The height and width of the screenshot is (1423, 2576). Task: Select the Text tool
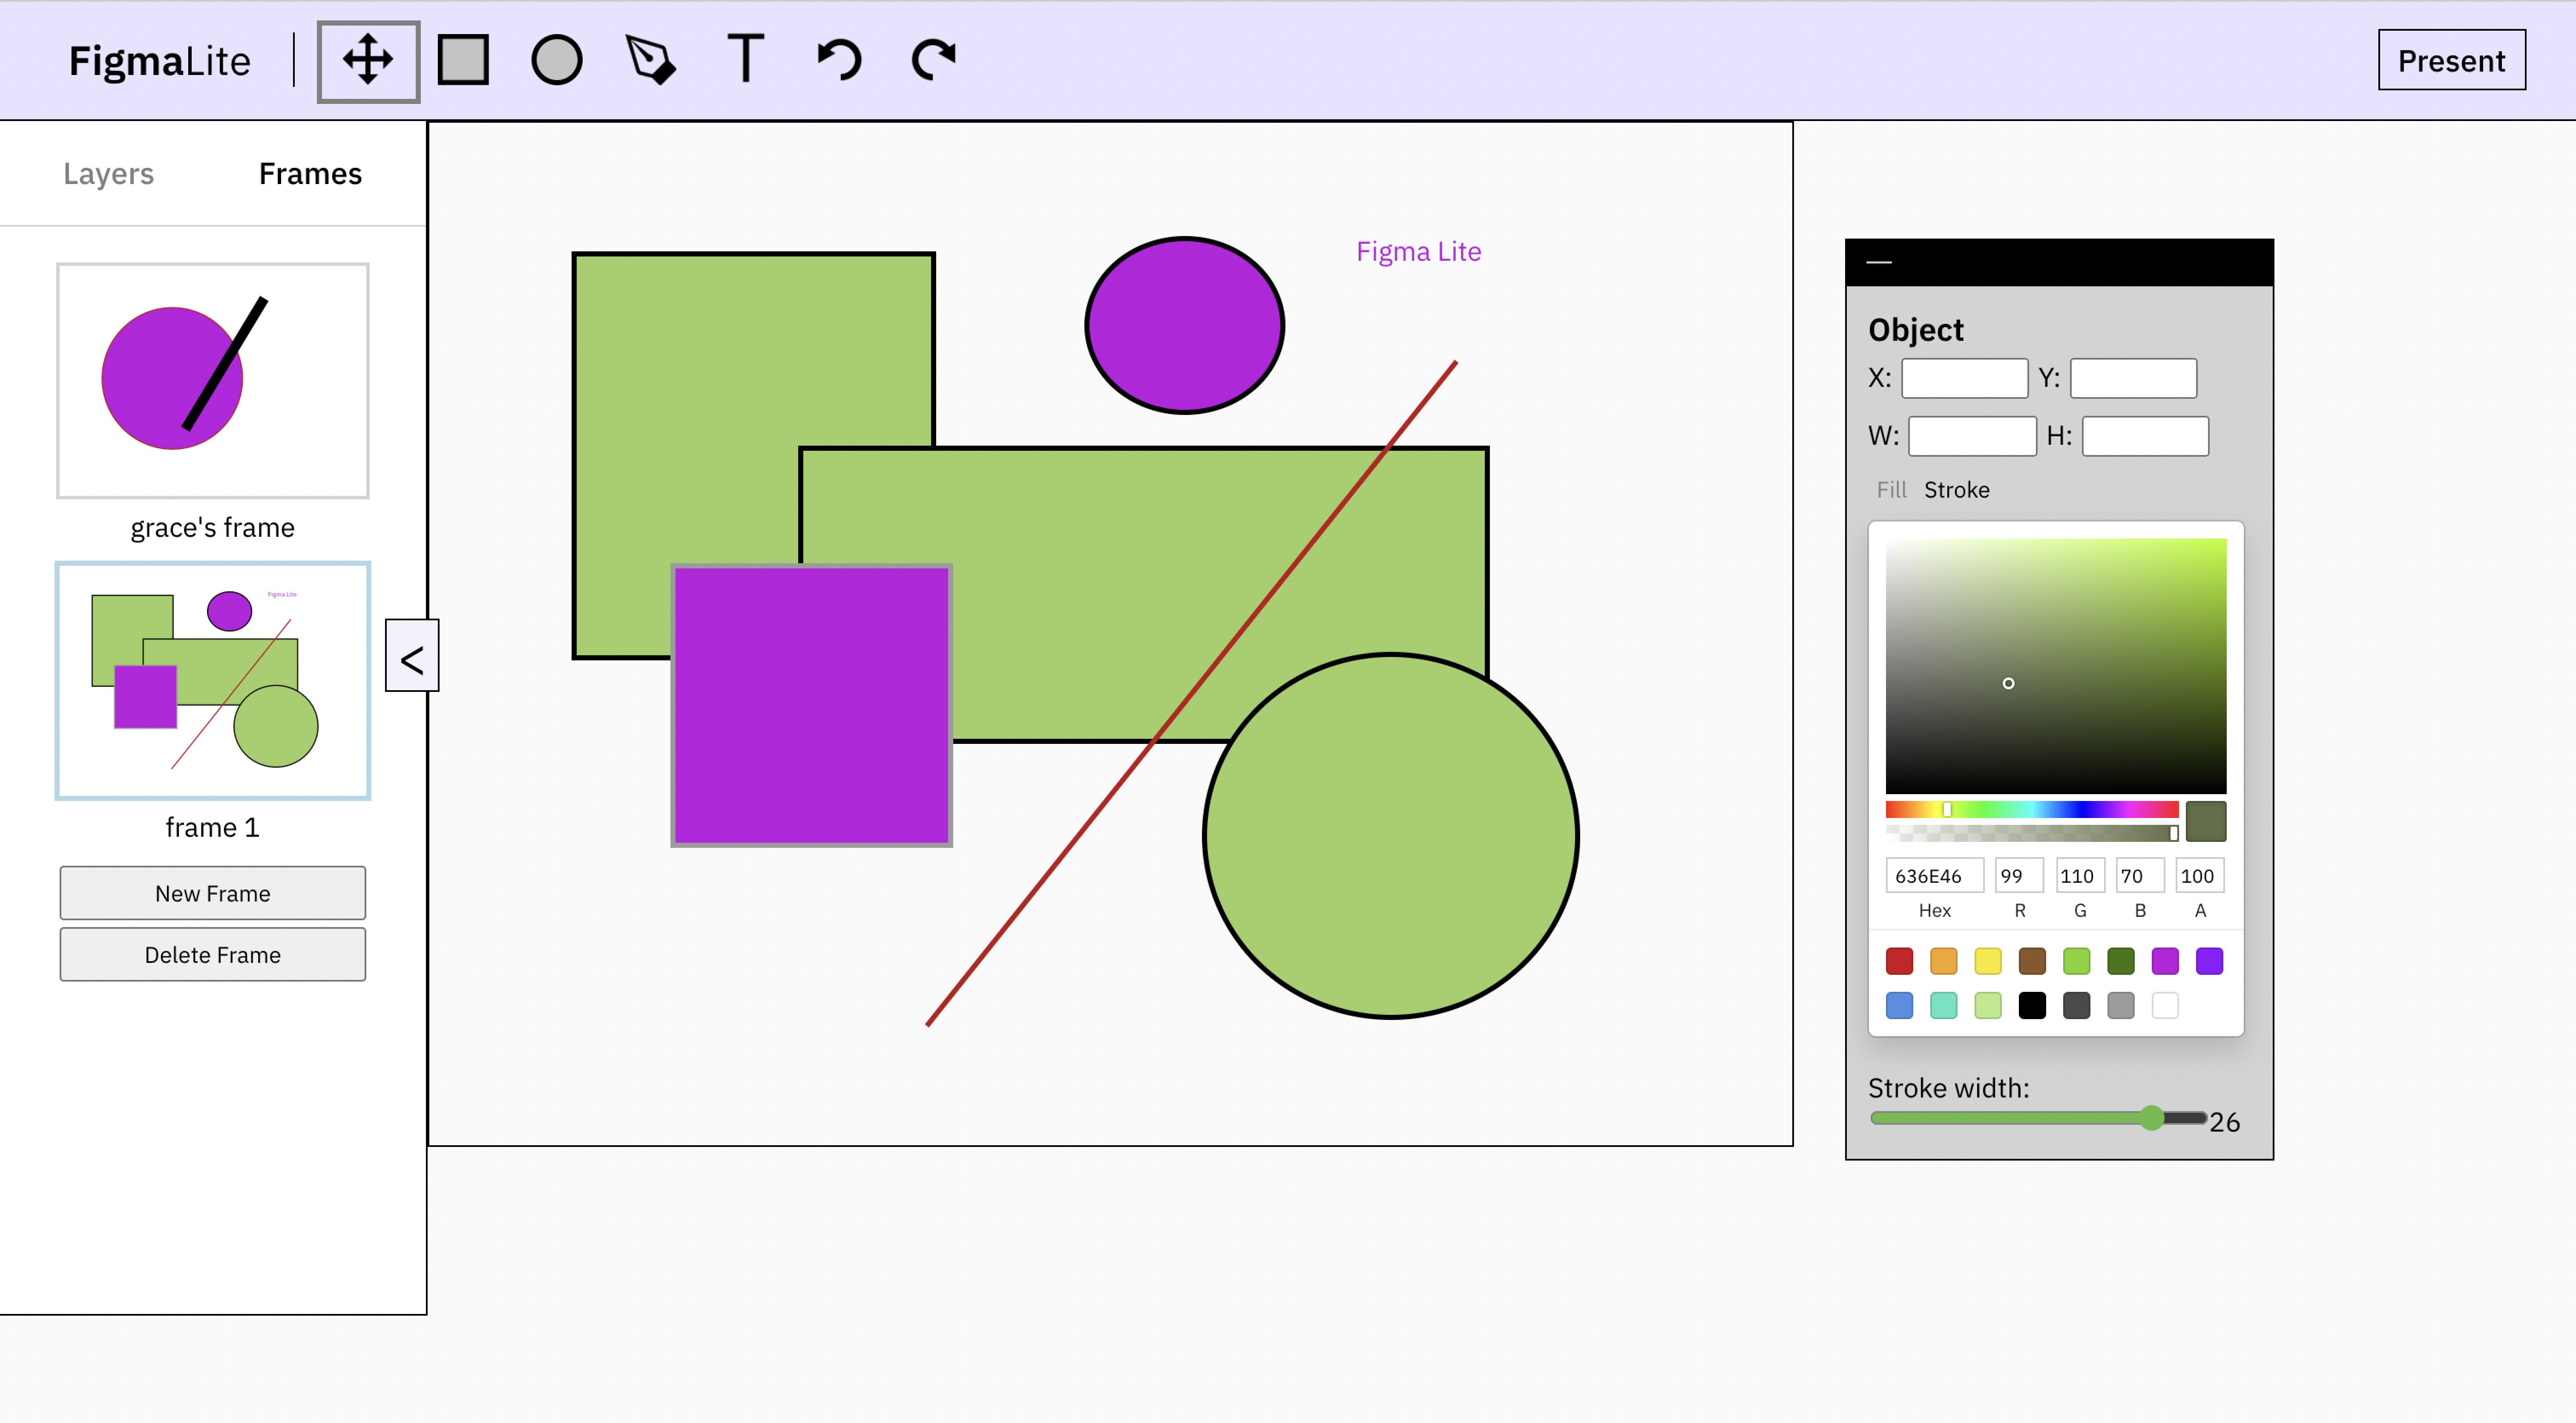745,59
